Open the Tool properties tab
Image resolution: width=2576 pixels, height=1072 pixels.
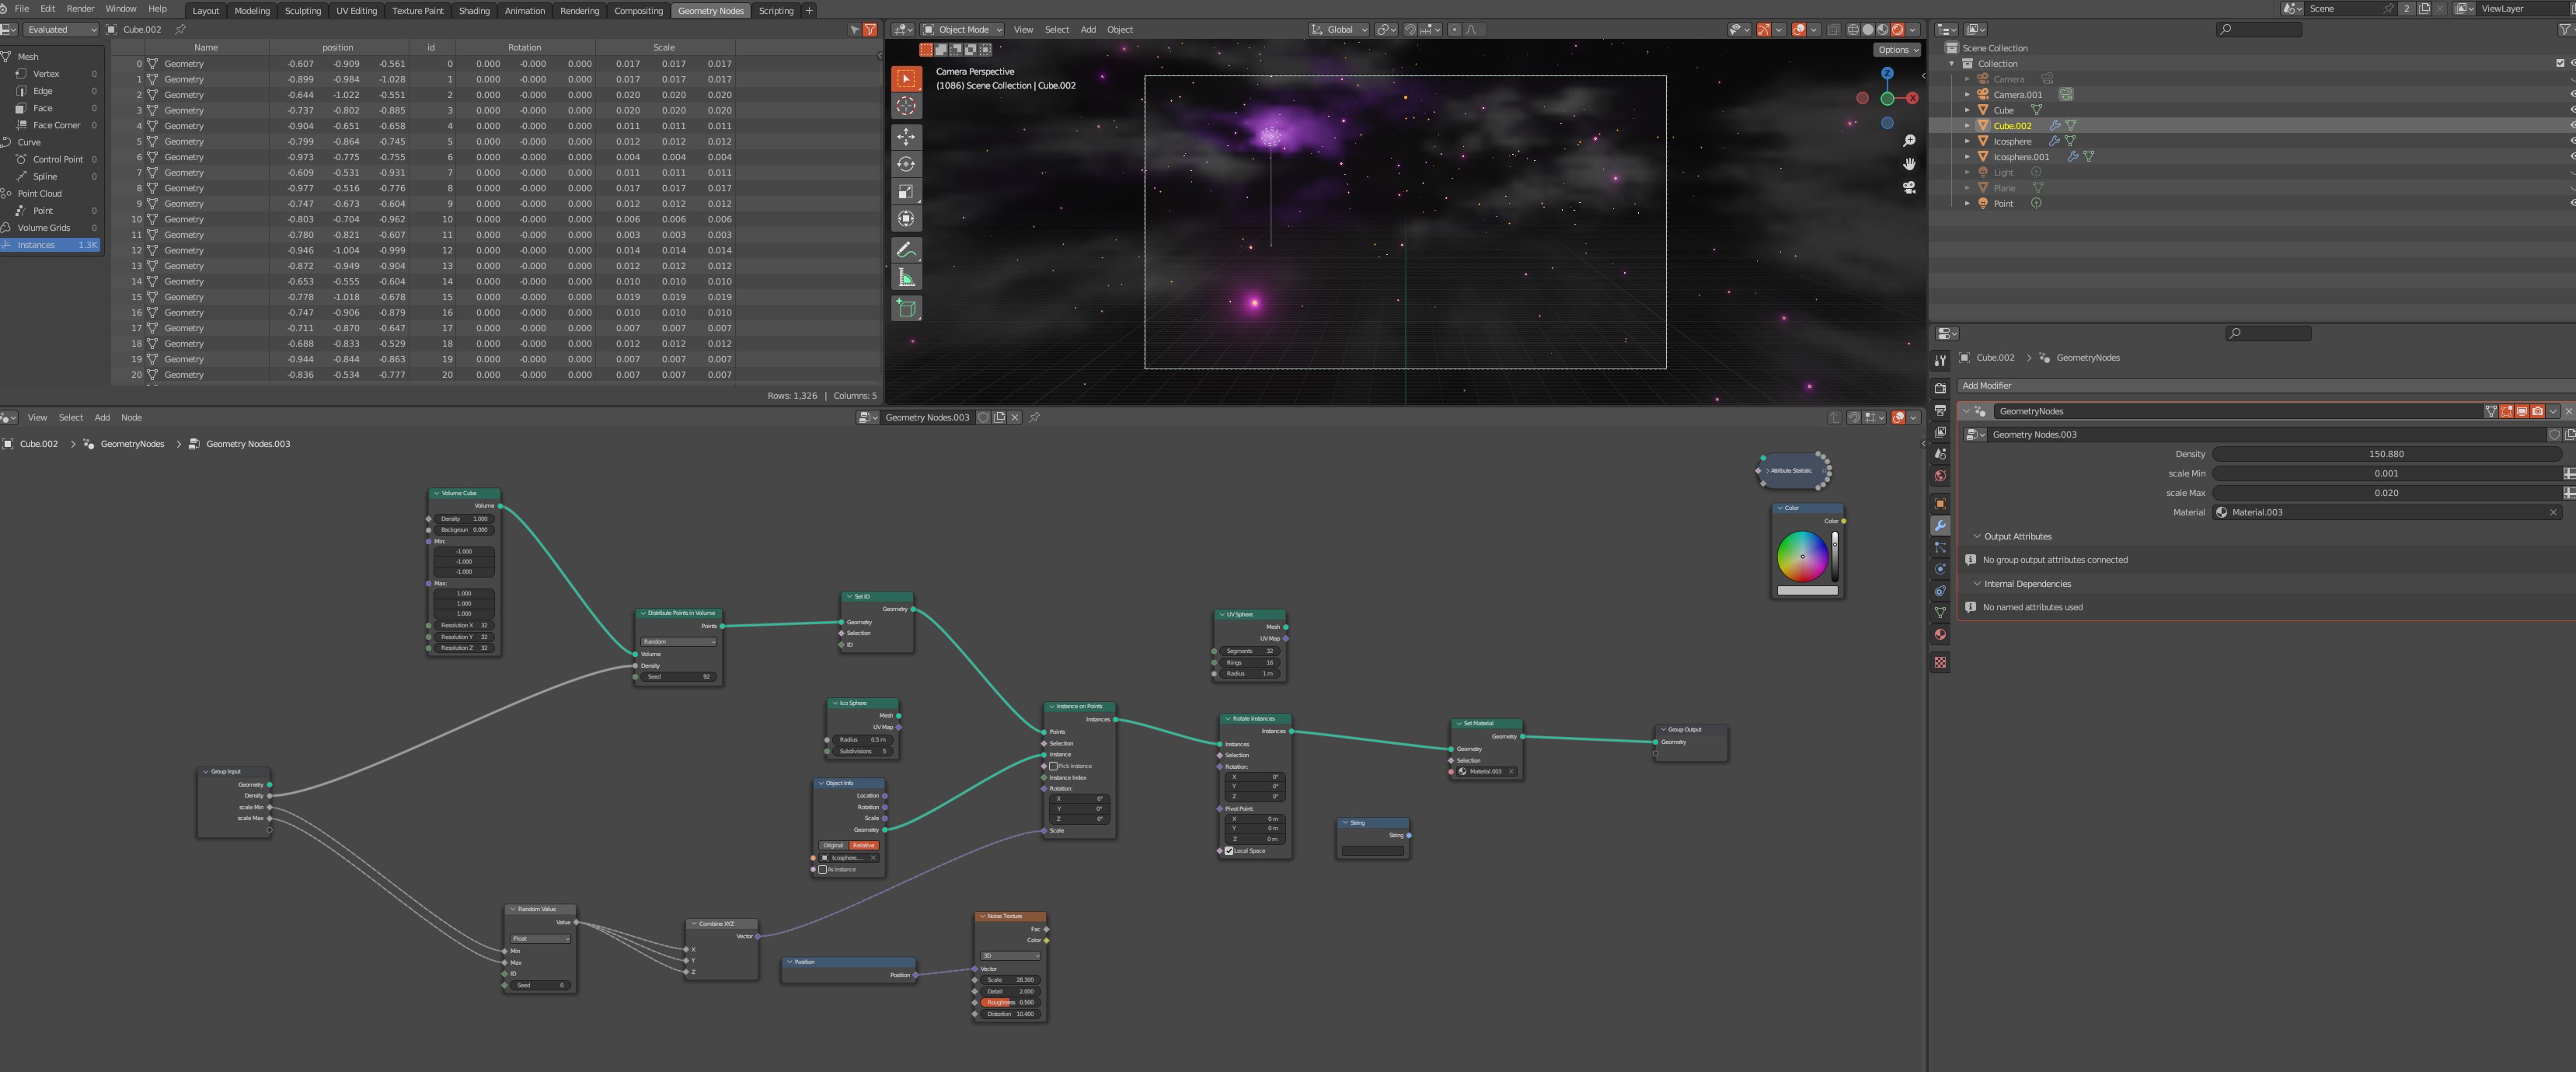pyautogui.click(x=1940, y=360)
